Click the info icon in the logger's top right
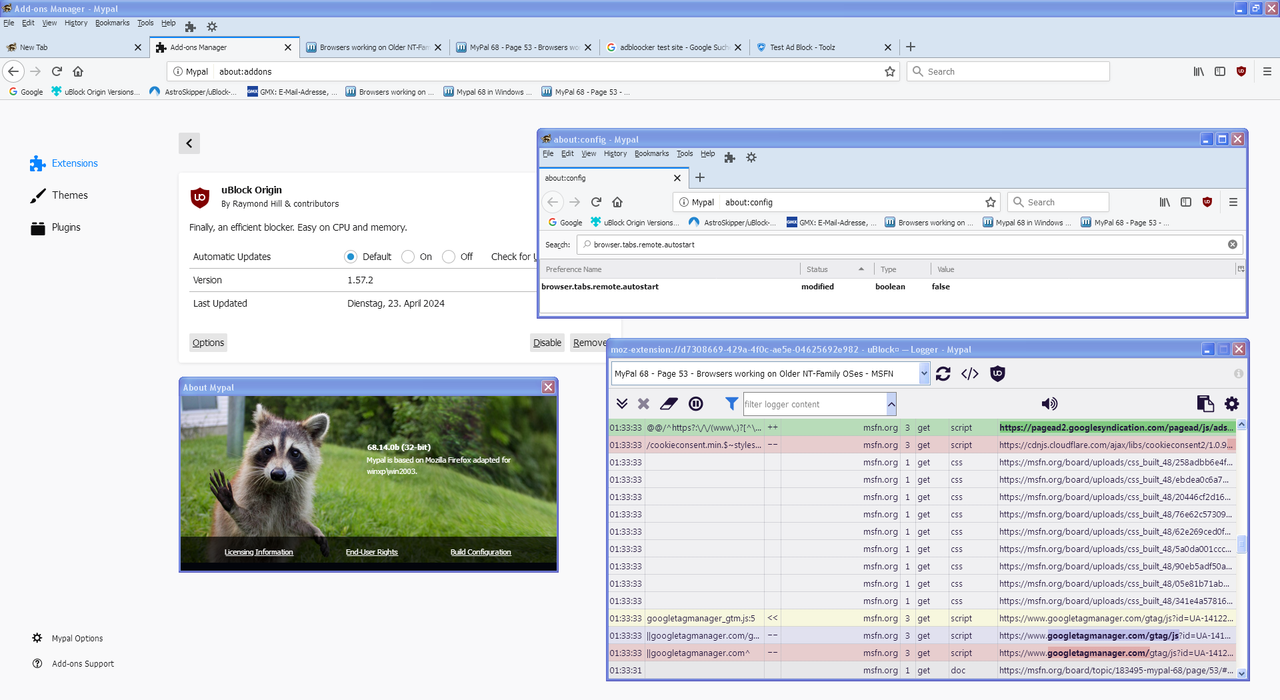 click(x=1238, y=374)
